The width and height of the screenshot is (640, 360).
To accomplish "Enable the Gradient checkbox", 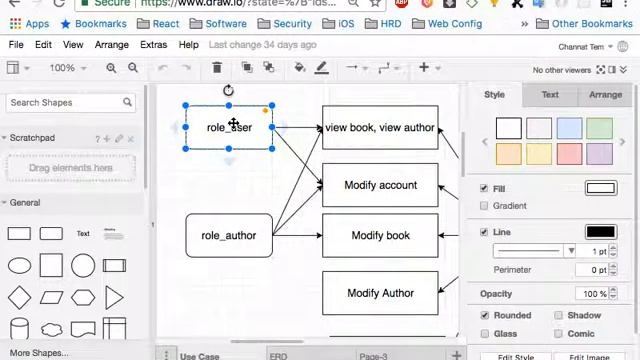I will 484,206.
